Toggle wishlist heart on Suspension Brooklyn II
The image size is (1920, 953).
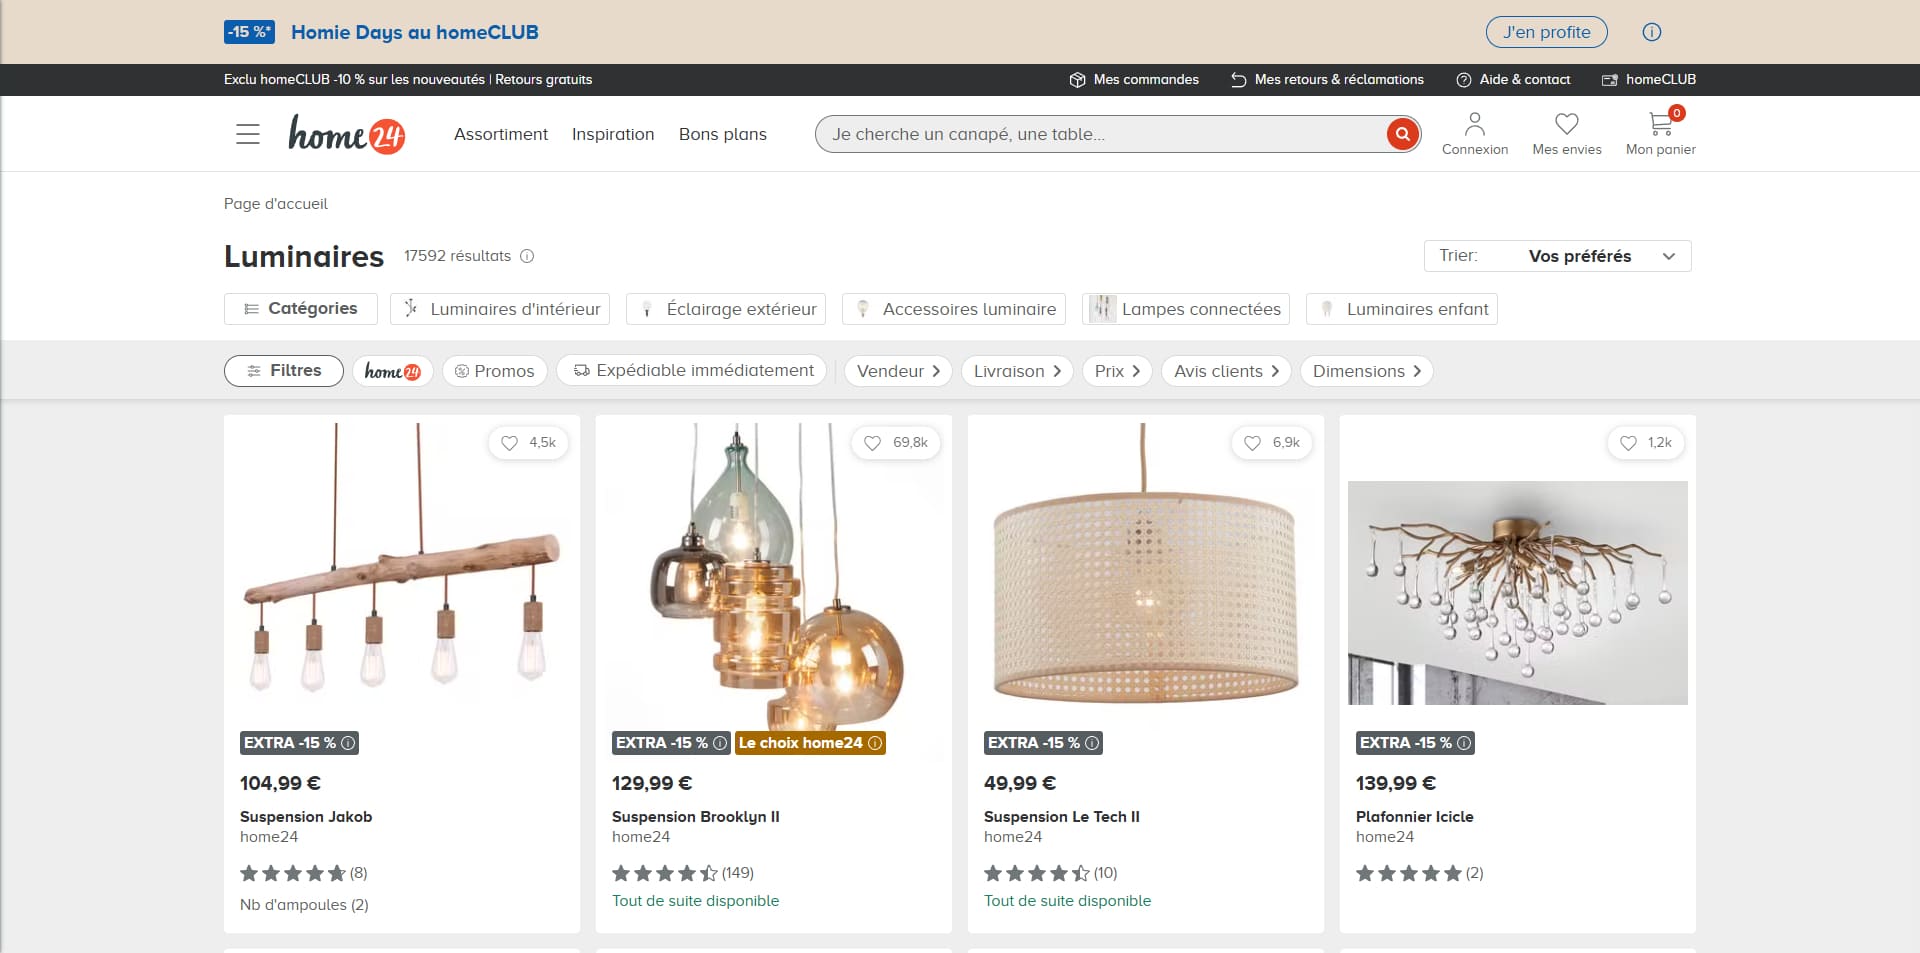(x=873, y=443)
